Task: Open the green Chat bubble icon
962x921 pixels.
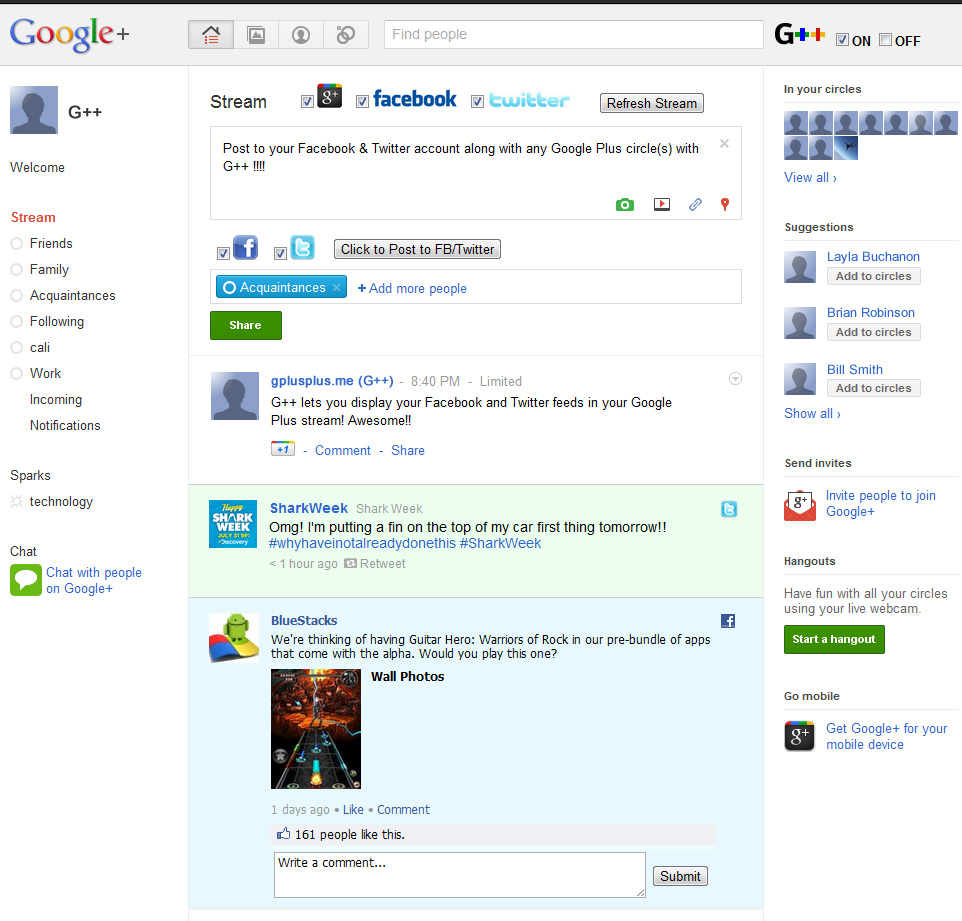Action: point(26,580)
